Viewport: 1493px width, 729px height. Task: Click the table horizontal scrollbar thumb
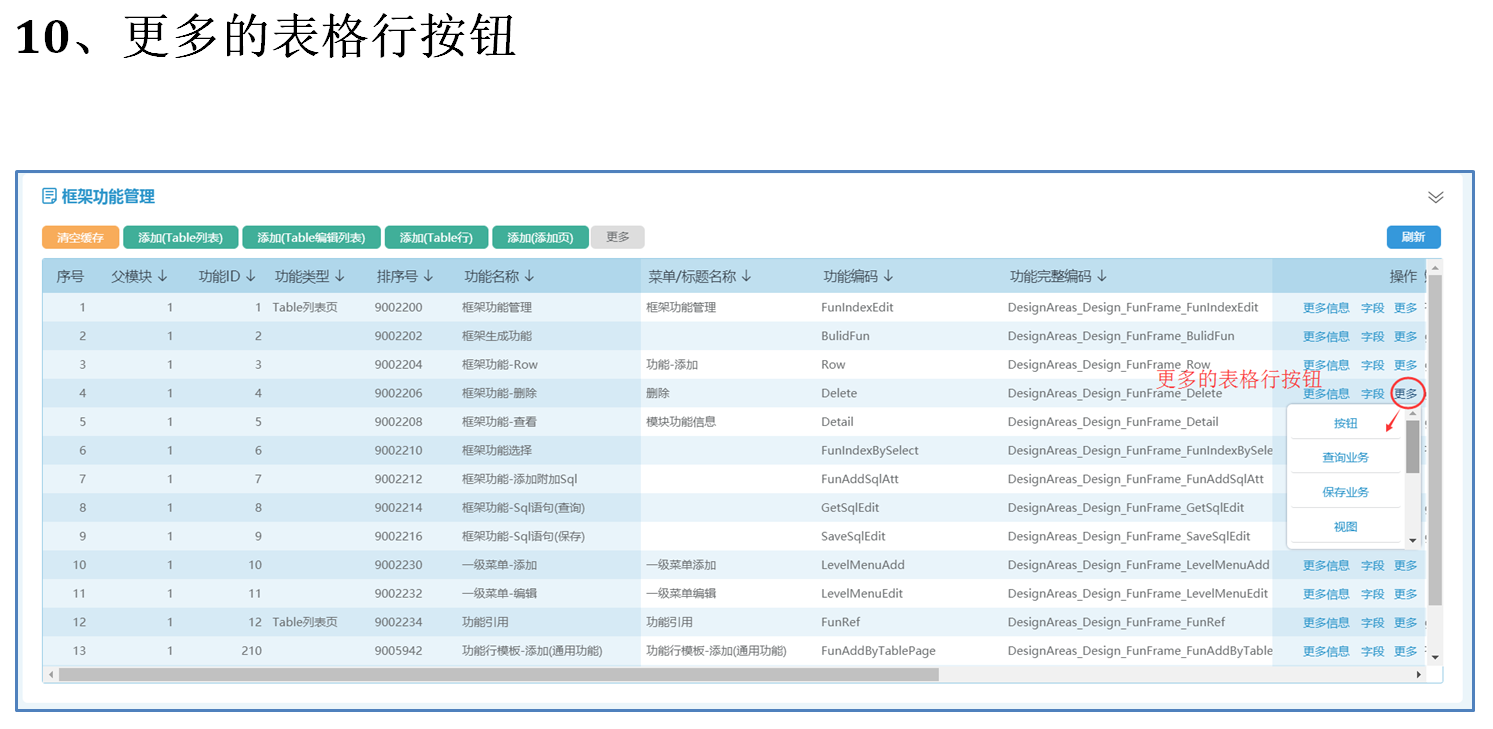click(499, 675)
